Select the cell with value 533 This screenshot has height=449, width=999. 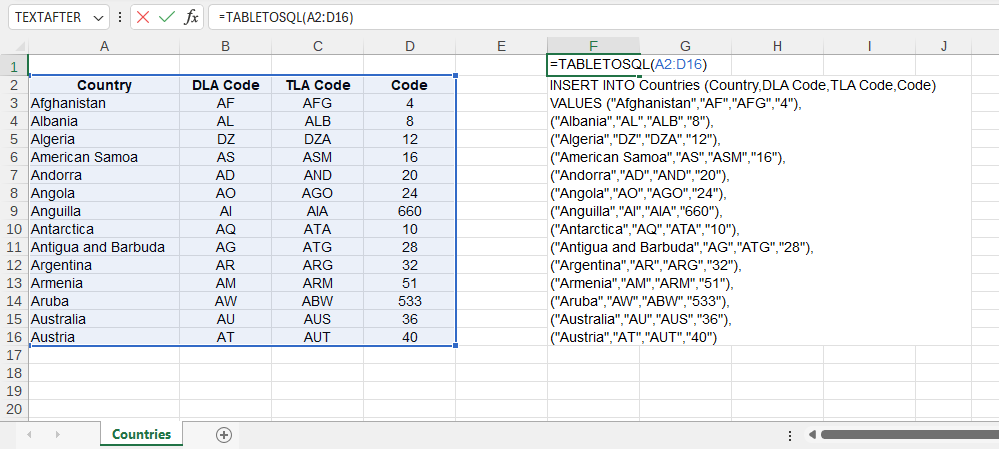click(410, 301)
